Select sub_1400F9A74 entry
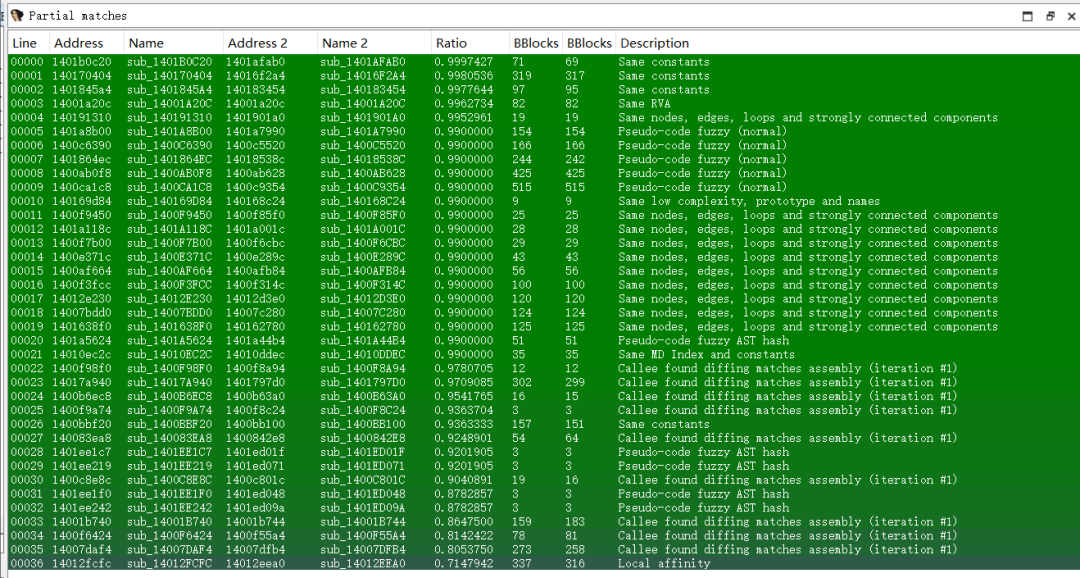This screenshot has height=578, width=1080. click(x=169, y=410)
